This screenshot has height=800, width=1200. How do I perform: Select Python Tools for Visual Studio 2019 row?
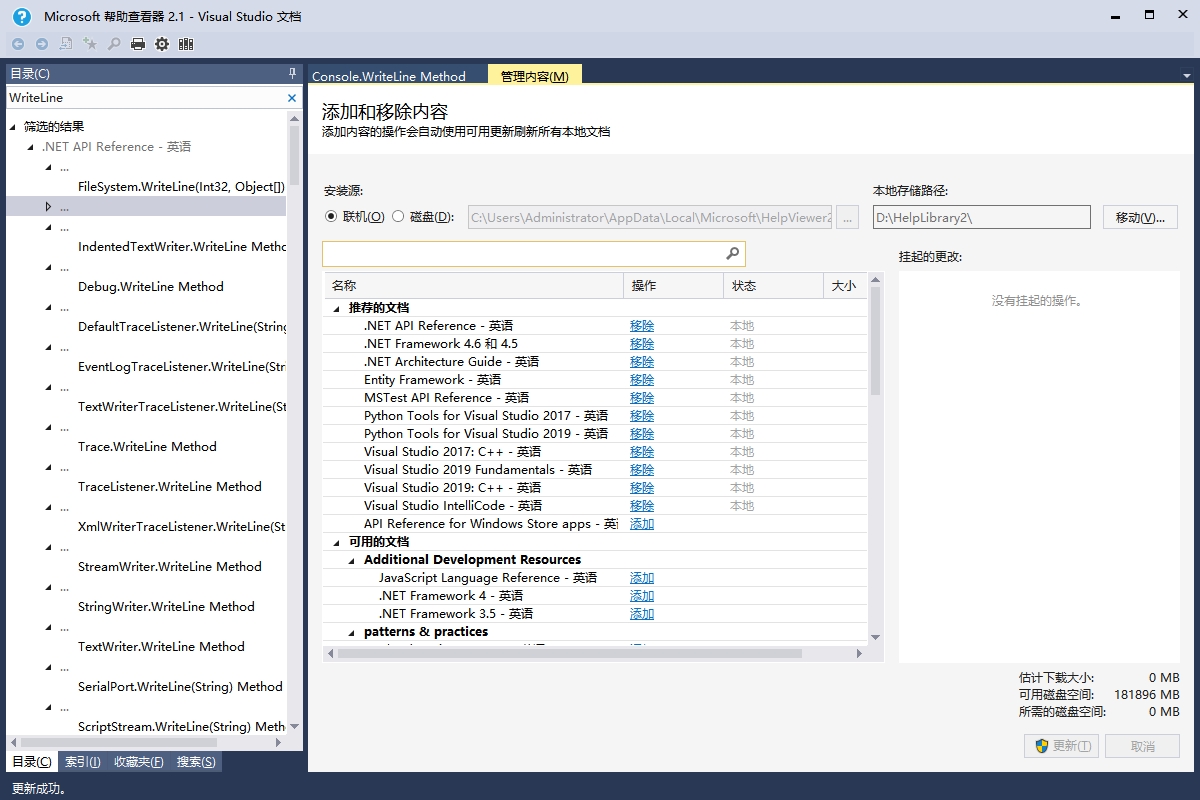click(596, 434)
